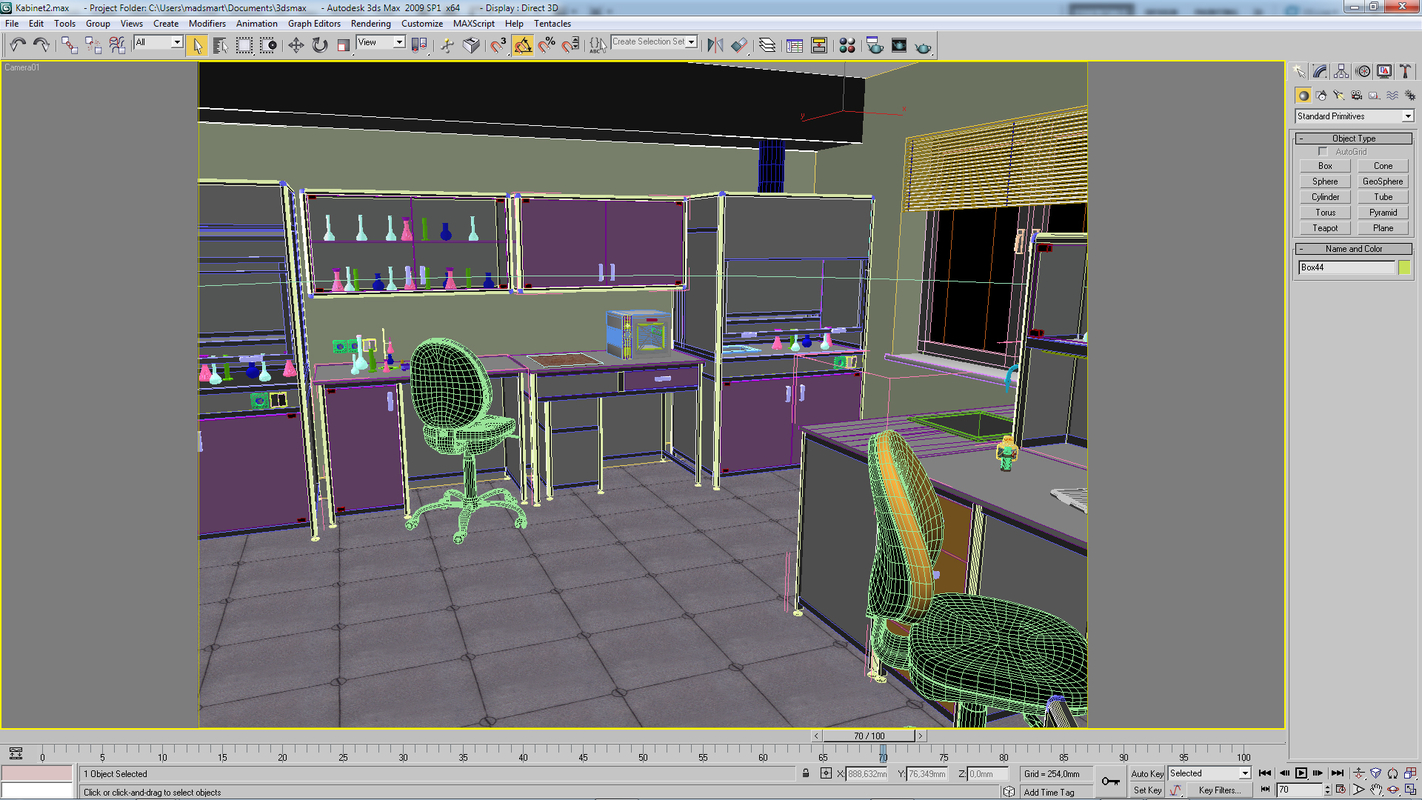Activate the Select and Rotate tool
This screenshot has width=1422, height=800.
[319, 45]
